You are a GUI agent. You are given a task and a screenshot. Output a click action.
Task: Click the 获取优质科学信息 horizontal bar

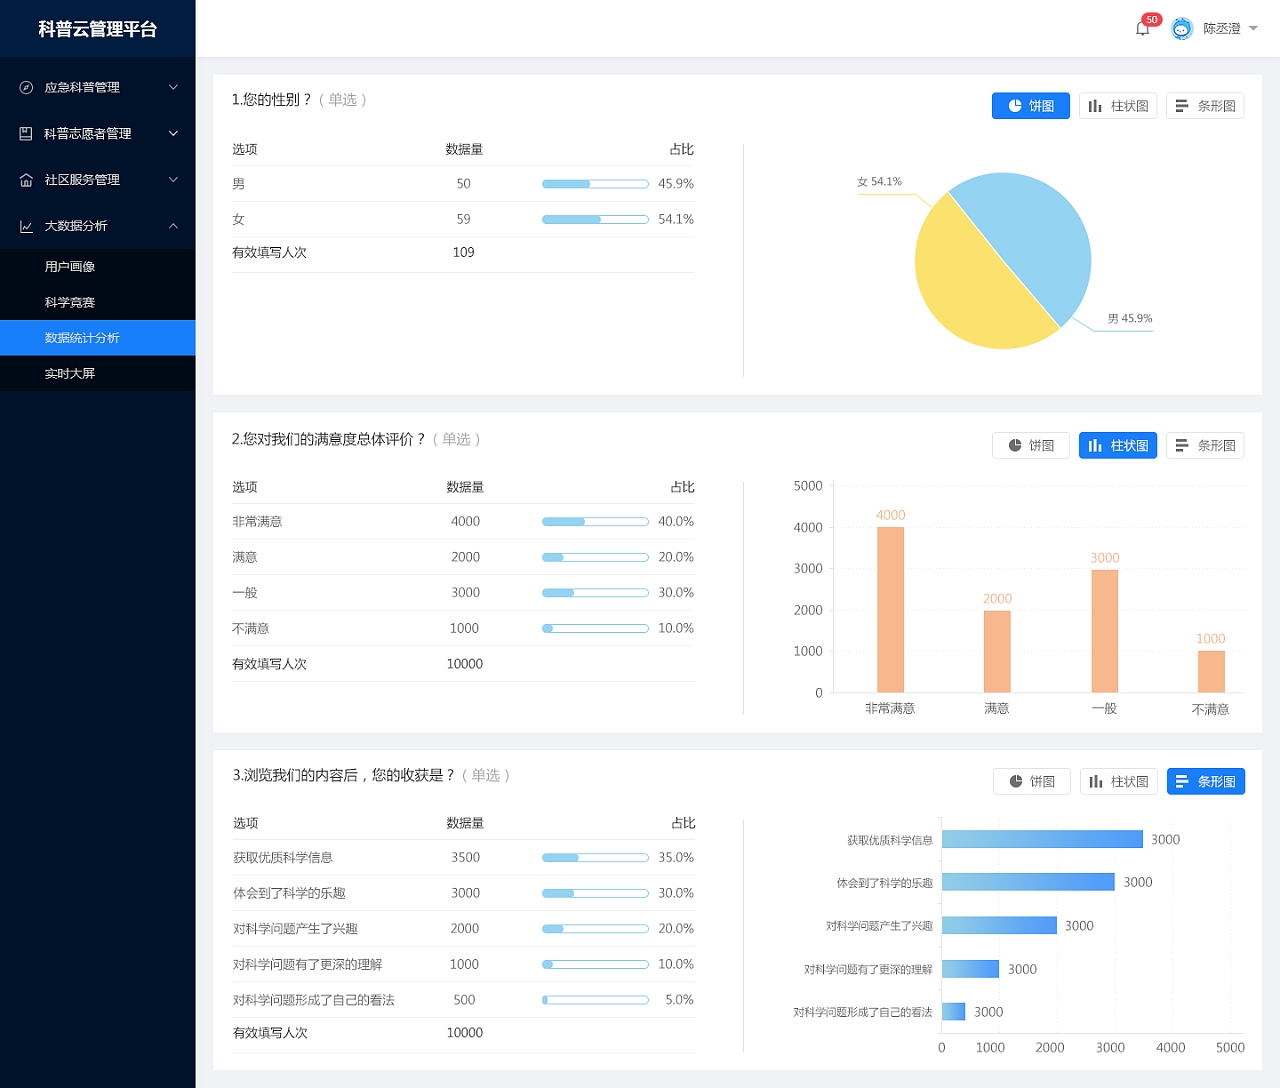click(x=1042, y=839)
